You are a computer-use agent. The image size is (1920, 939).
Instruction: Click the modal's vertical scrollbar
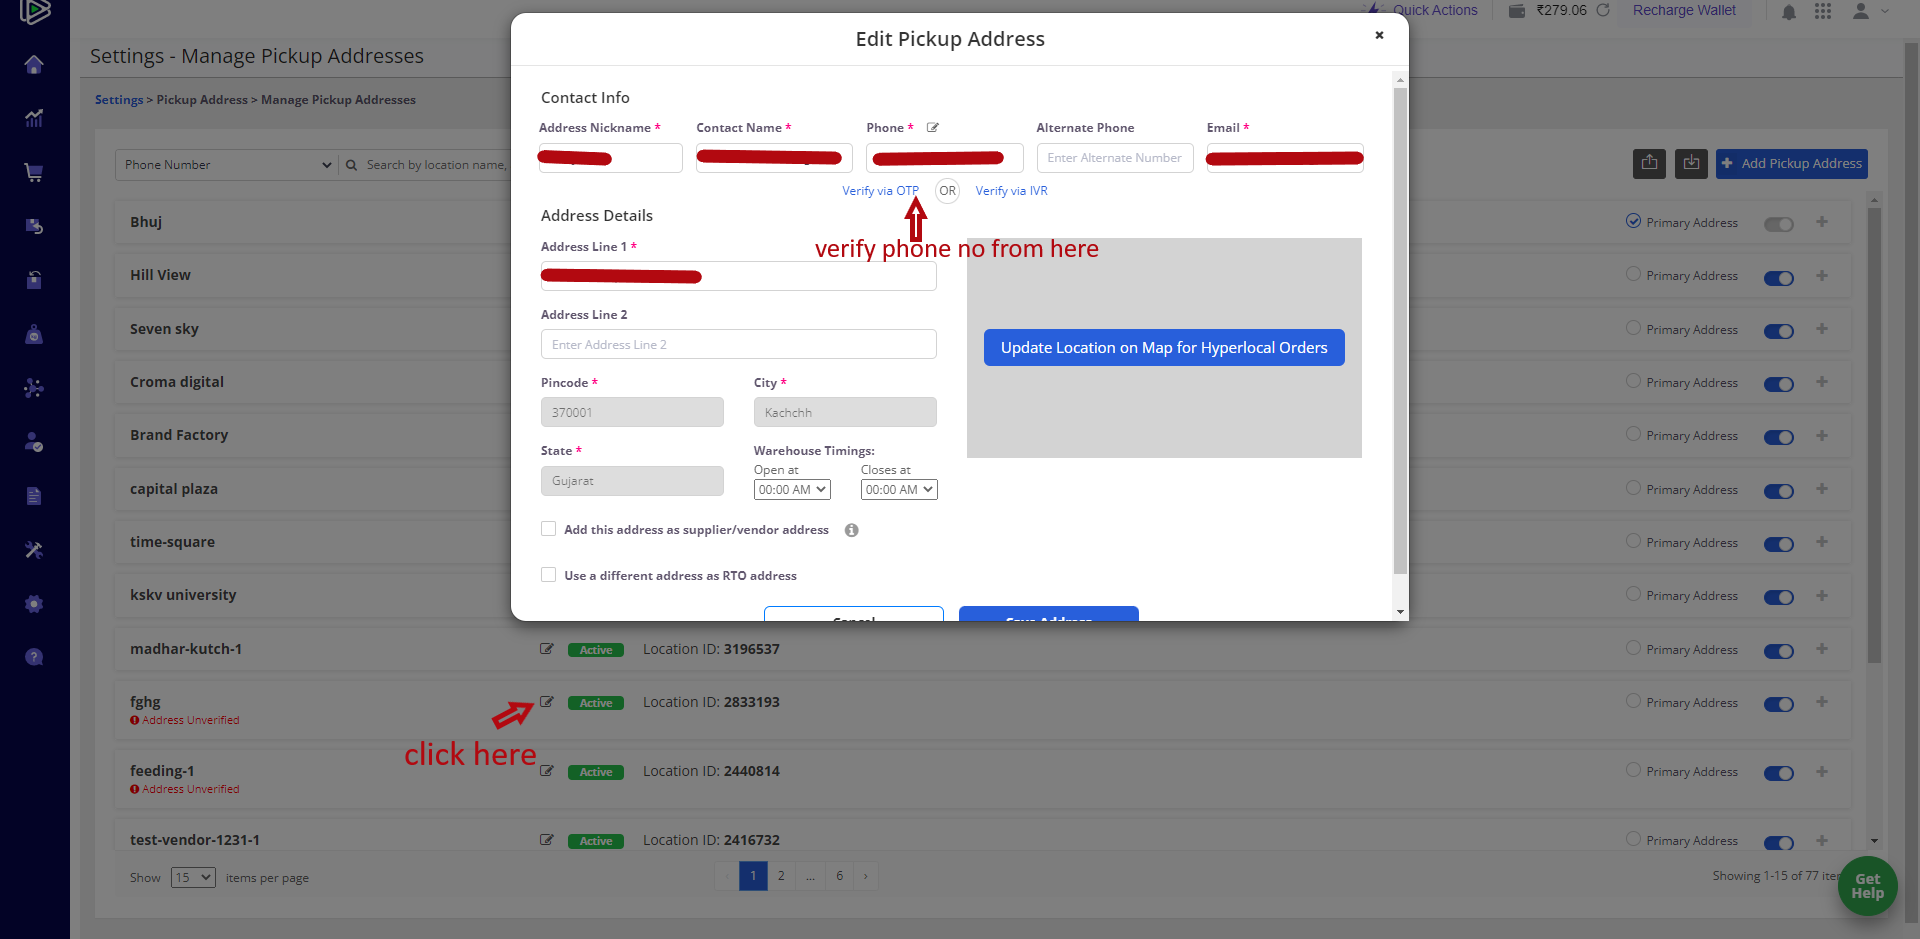click(x=1400, y=330)
